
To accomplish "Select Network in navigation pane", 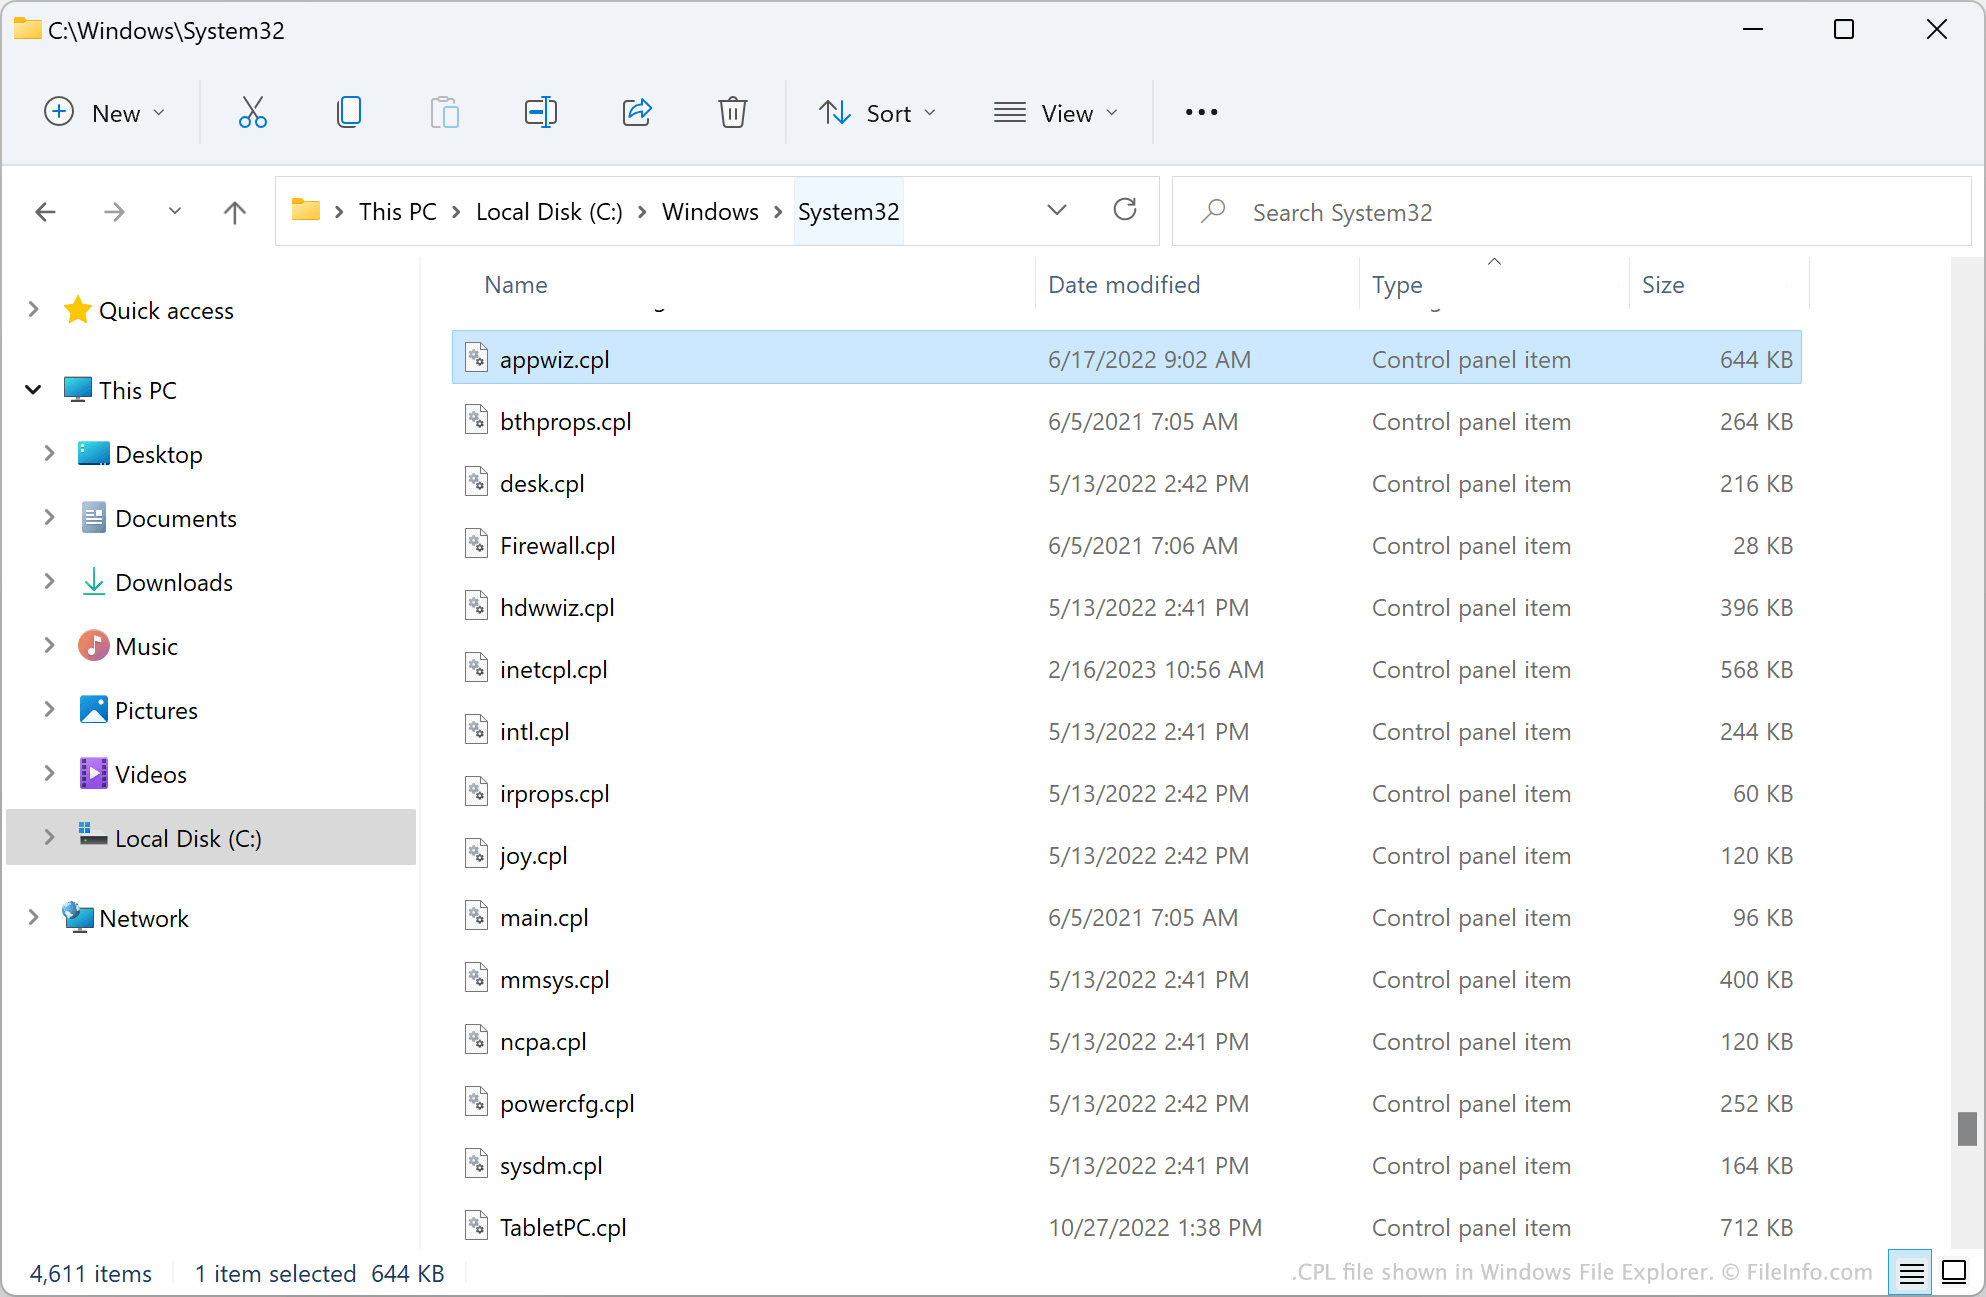I will click(x=143, y=918).
